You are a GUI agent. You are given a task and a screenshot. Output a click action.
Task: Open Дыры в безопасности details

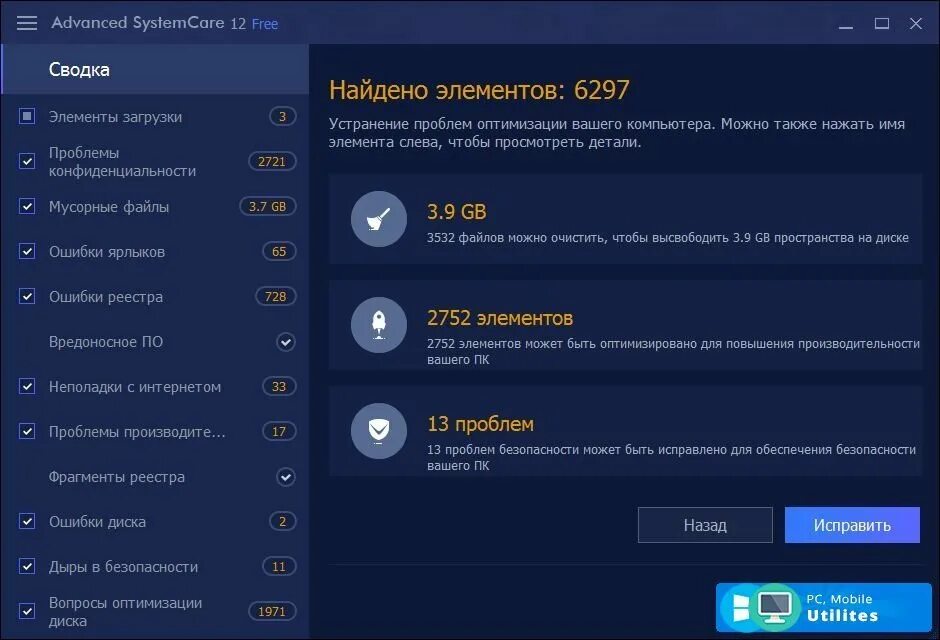[x=123, y=567]
